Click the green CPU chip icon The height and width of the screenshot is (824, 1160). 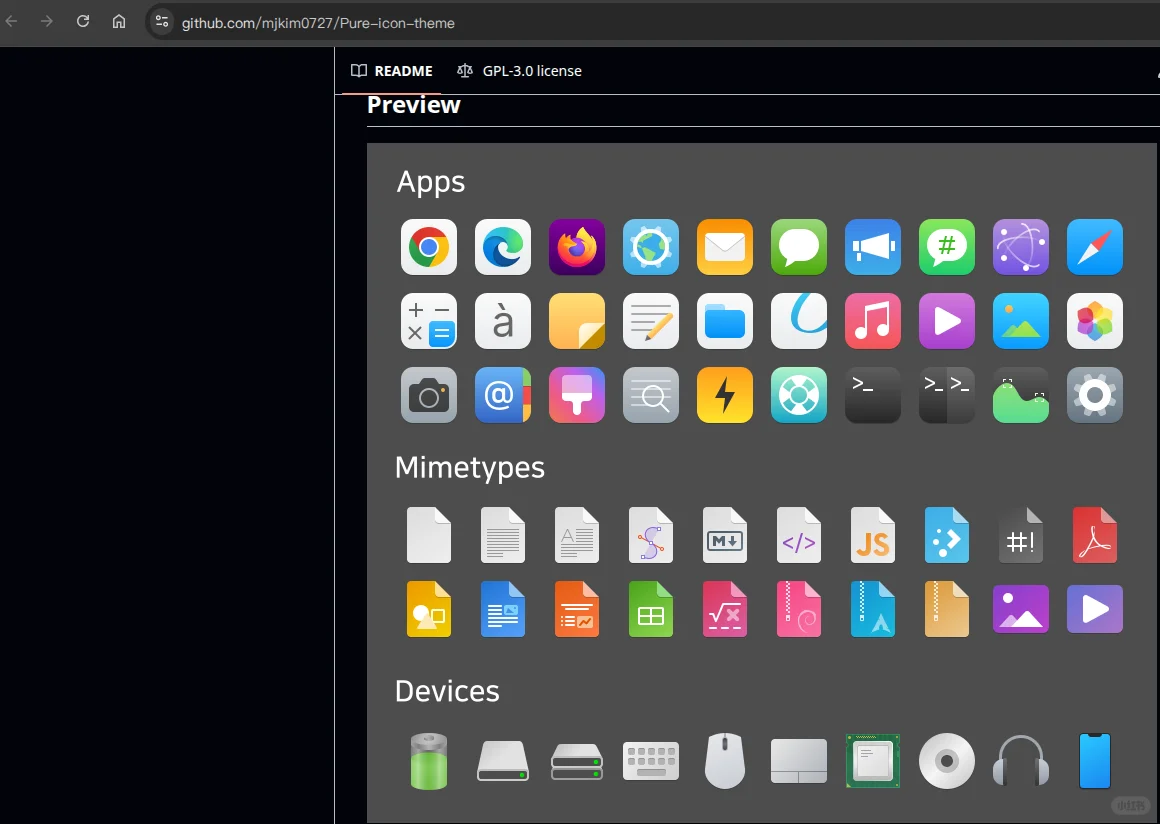pos(873,761)
